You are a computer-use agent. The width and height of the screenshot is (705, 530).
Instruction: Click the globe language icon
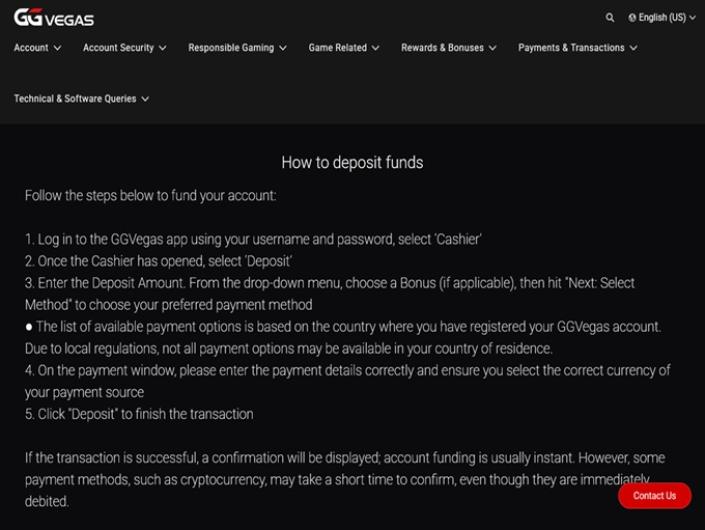tap(632, 18)
